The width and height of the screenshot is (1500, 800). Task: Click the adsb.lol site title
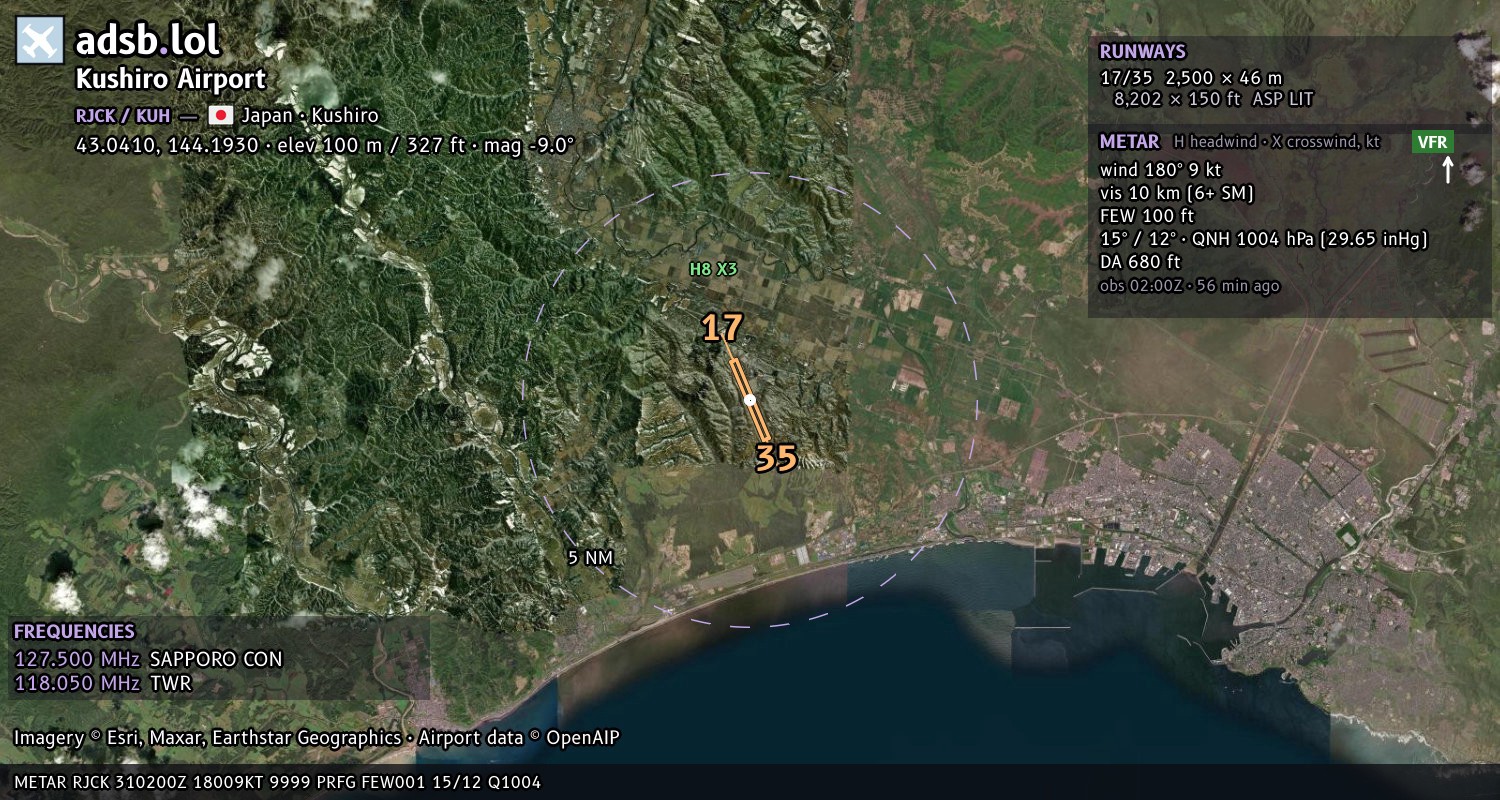pyautogui.click(x=148, y=41)
